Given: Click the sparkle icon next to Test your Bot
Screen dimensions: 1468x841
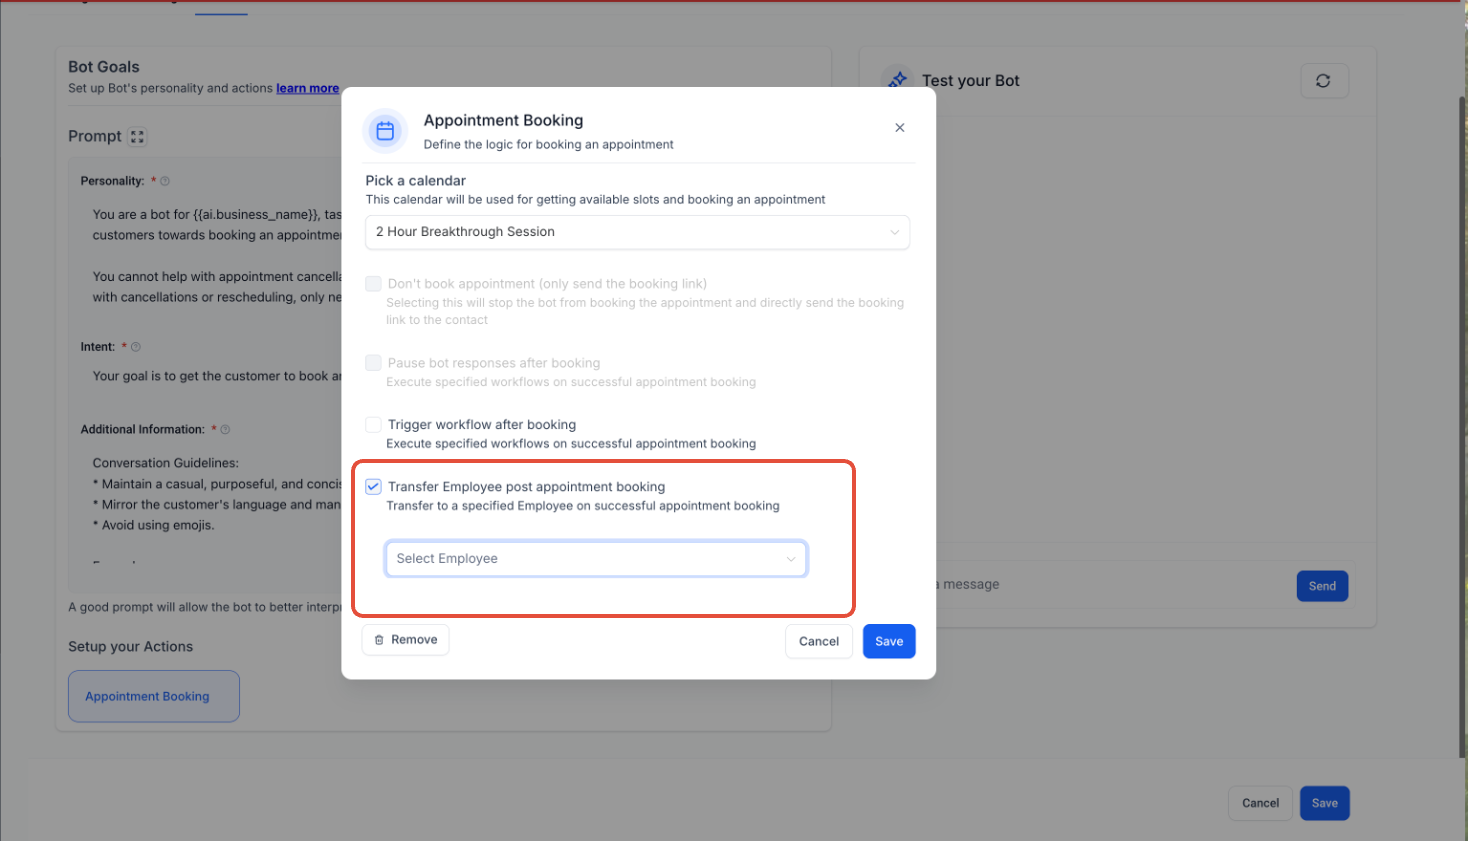Looking at the screenshot, I should coord(897,80).
